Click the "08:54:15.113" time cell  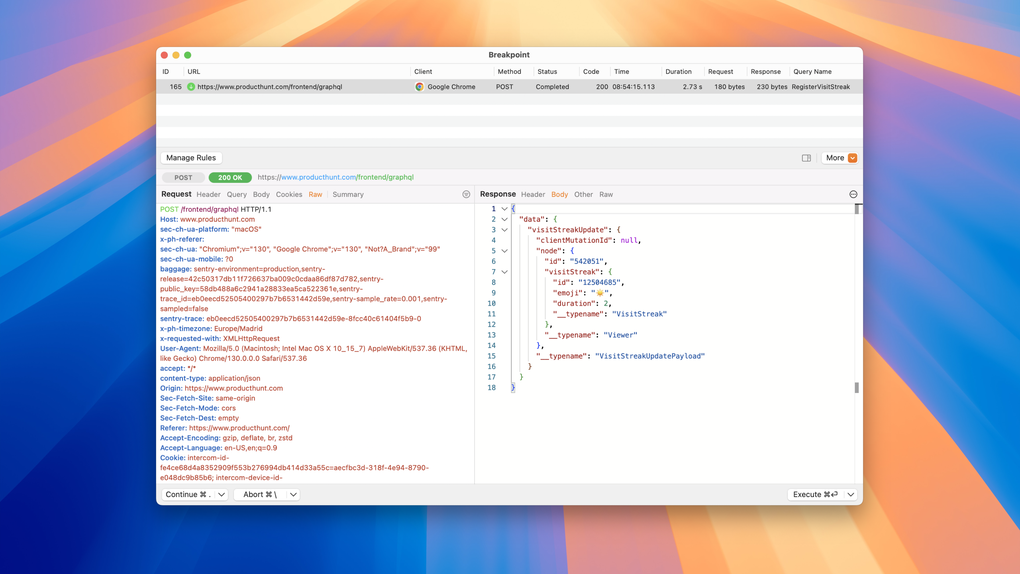pos(633,87)
